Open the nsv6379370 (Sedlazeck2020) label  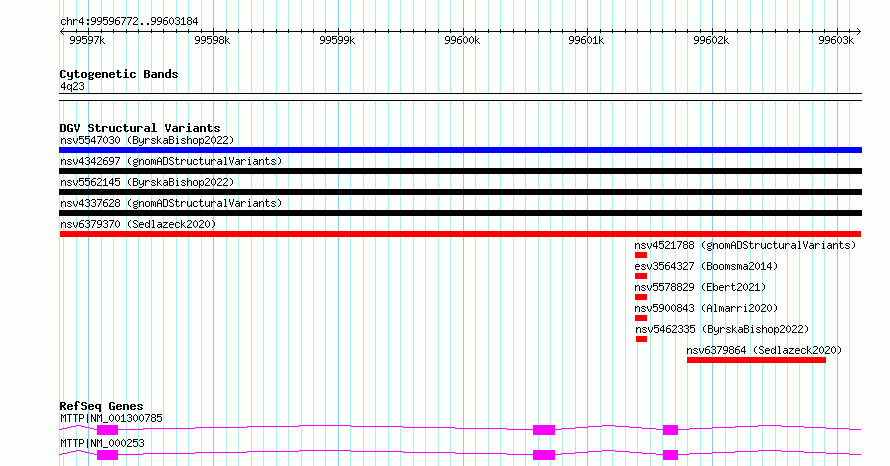pos(138,224)
